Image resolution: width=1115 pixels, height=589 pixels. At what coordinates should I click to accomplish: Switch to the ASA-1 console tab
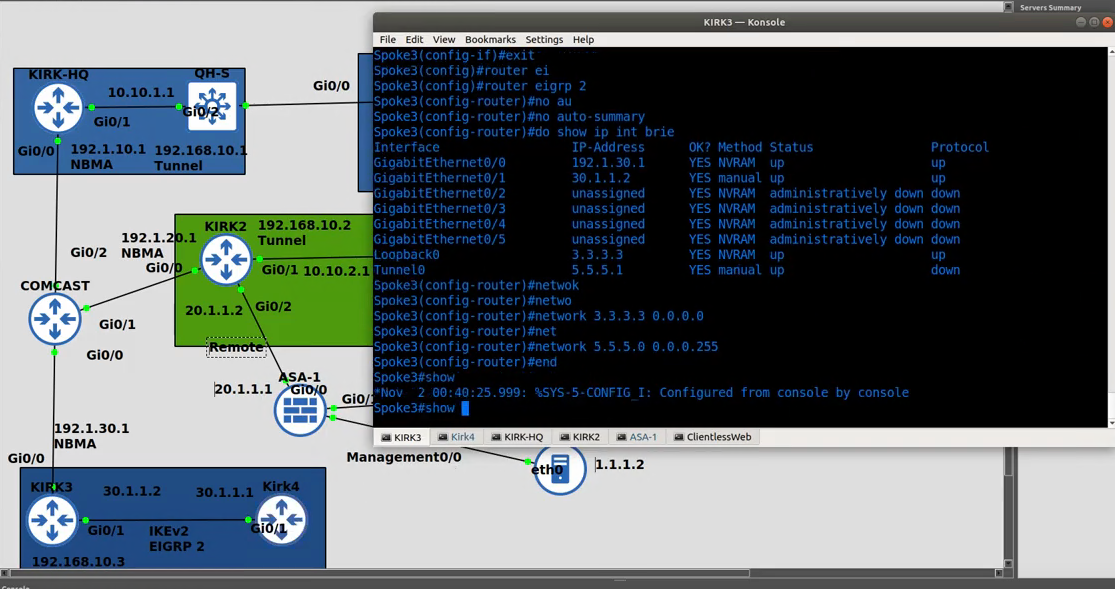[x=637, y=437]
